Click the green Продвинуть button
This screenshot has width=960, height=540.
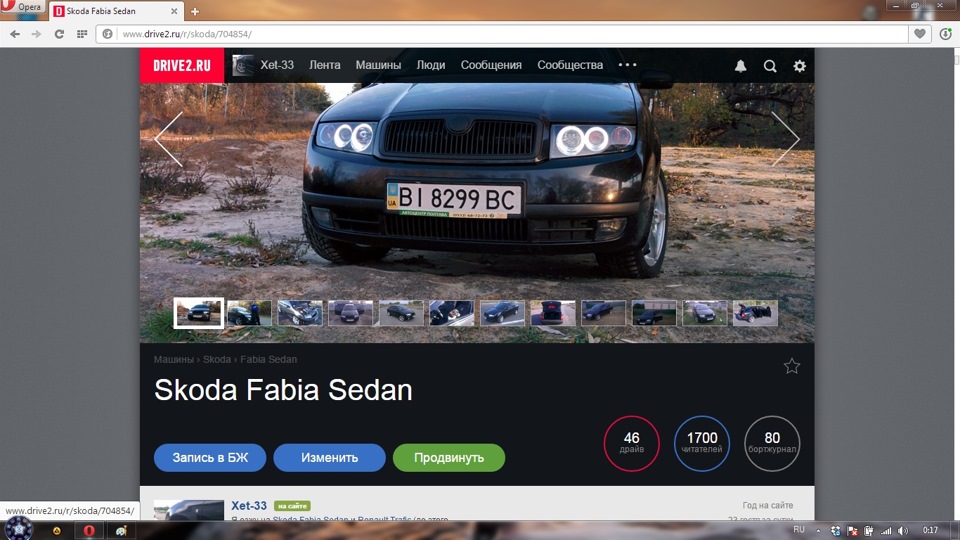pos(449,457)
